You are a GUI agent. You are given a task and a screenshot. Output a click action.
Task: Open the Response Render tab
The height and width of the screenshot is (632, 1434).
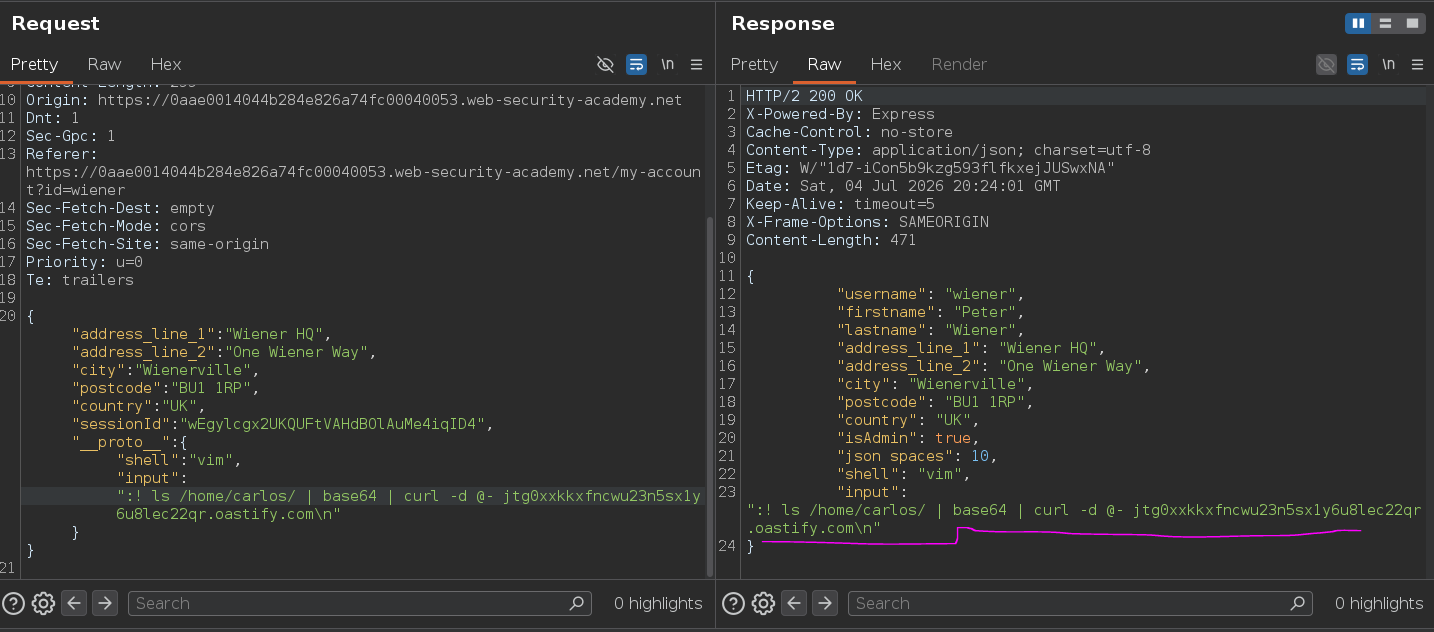pyautogui.click(x=959, y=64)
